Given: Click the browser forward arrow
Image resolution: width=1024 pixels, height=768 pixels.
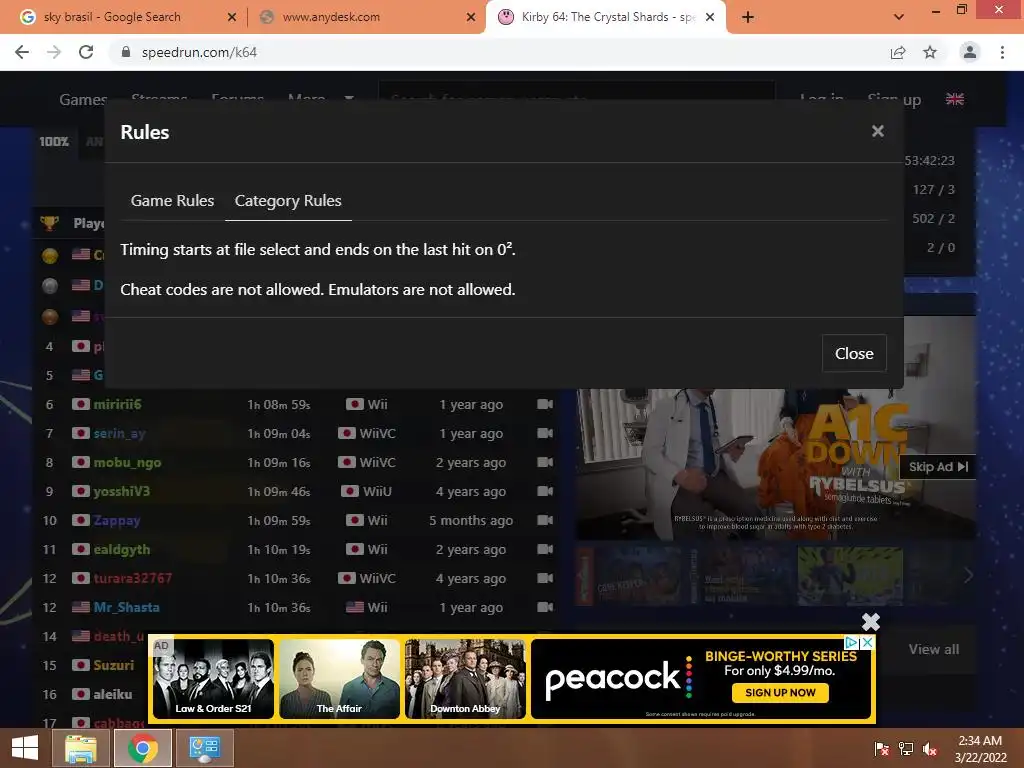Looking at the screenshot, I should [x=54, y=52].
